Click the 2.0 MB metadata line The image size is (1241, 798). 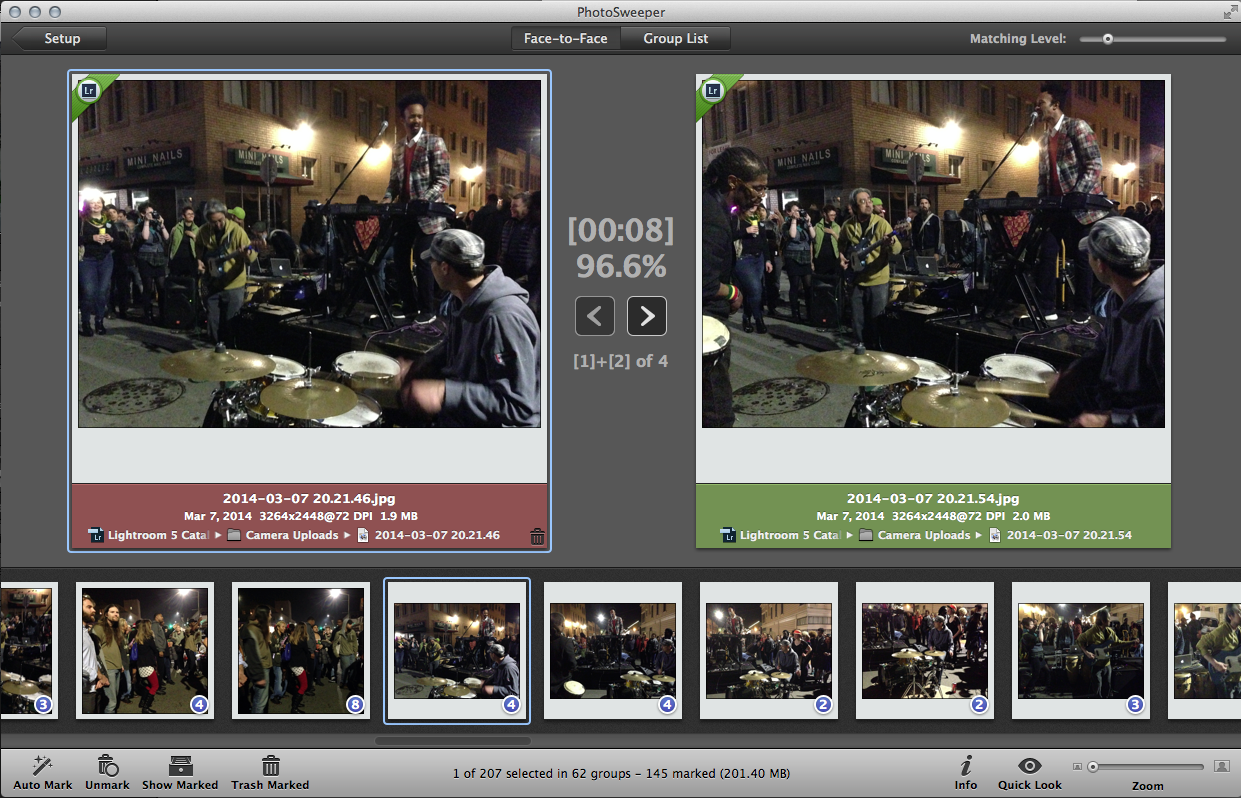[x=933, y=516]
